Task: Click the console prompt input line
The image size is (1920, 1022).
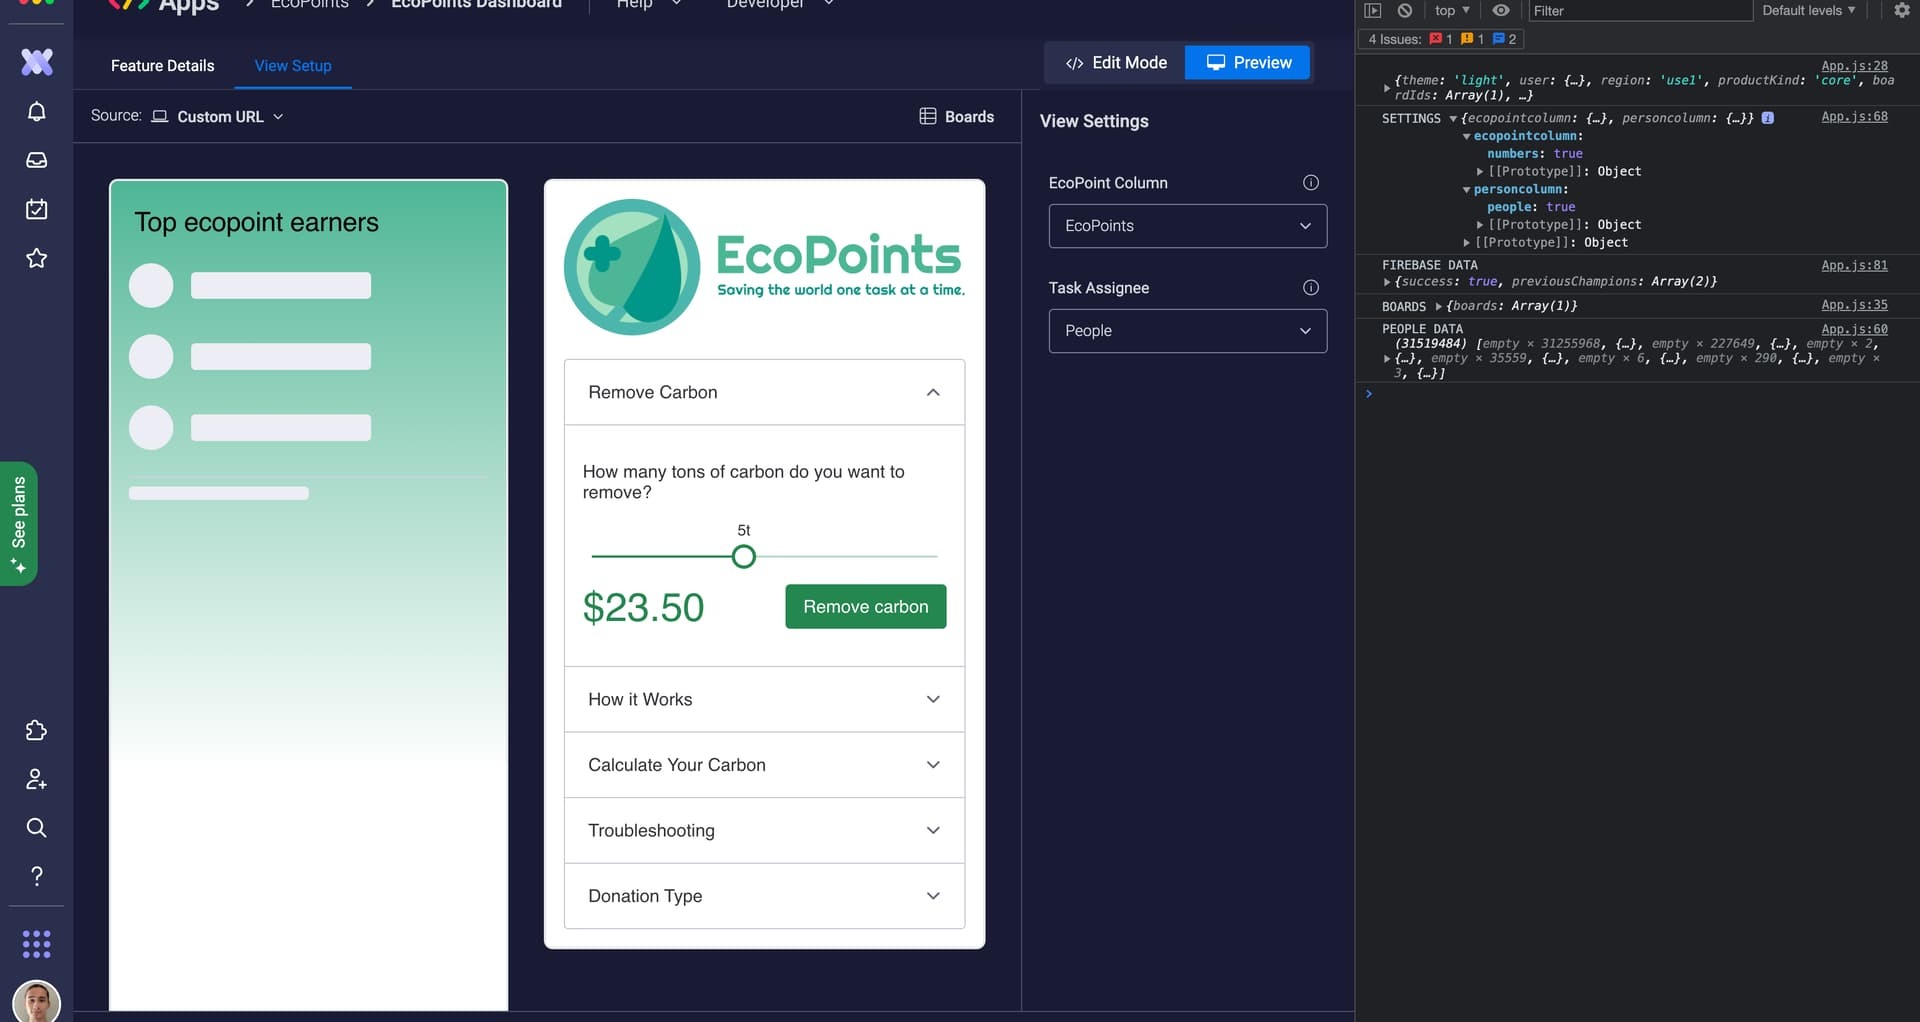Action: click(x=1640, y=394)
